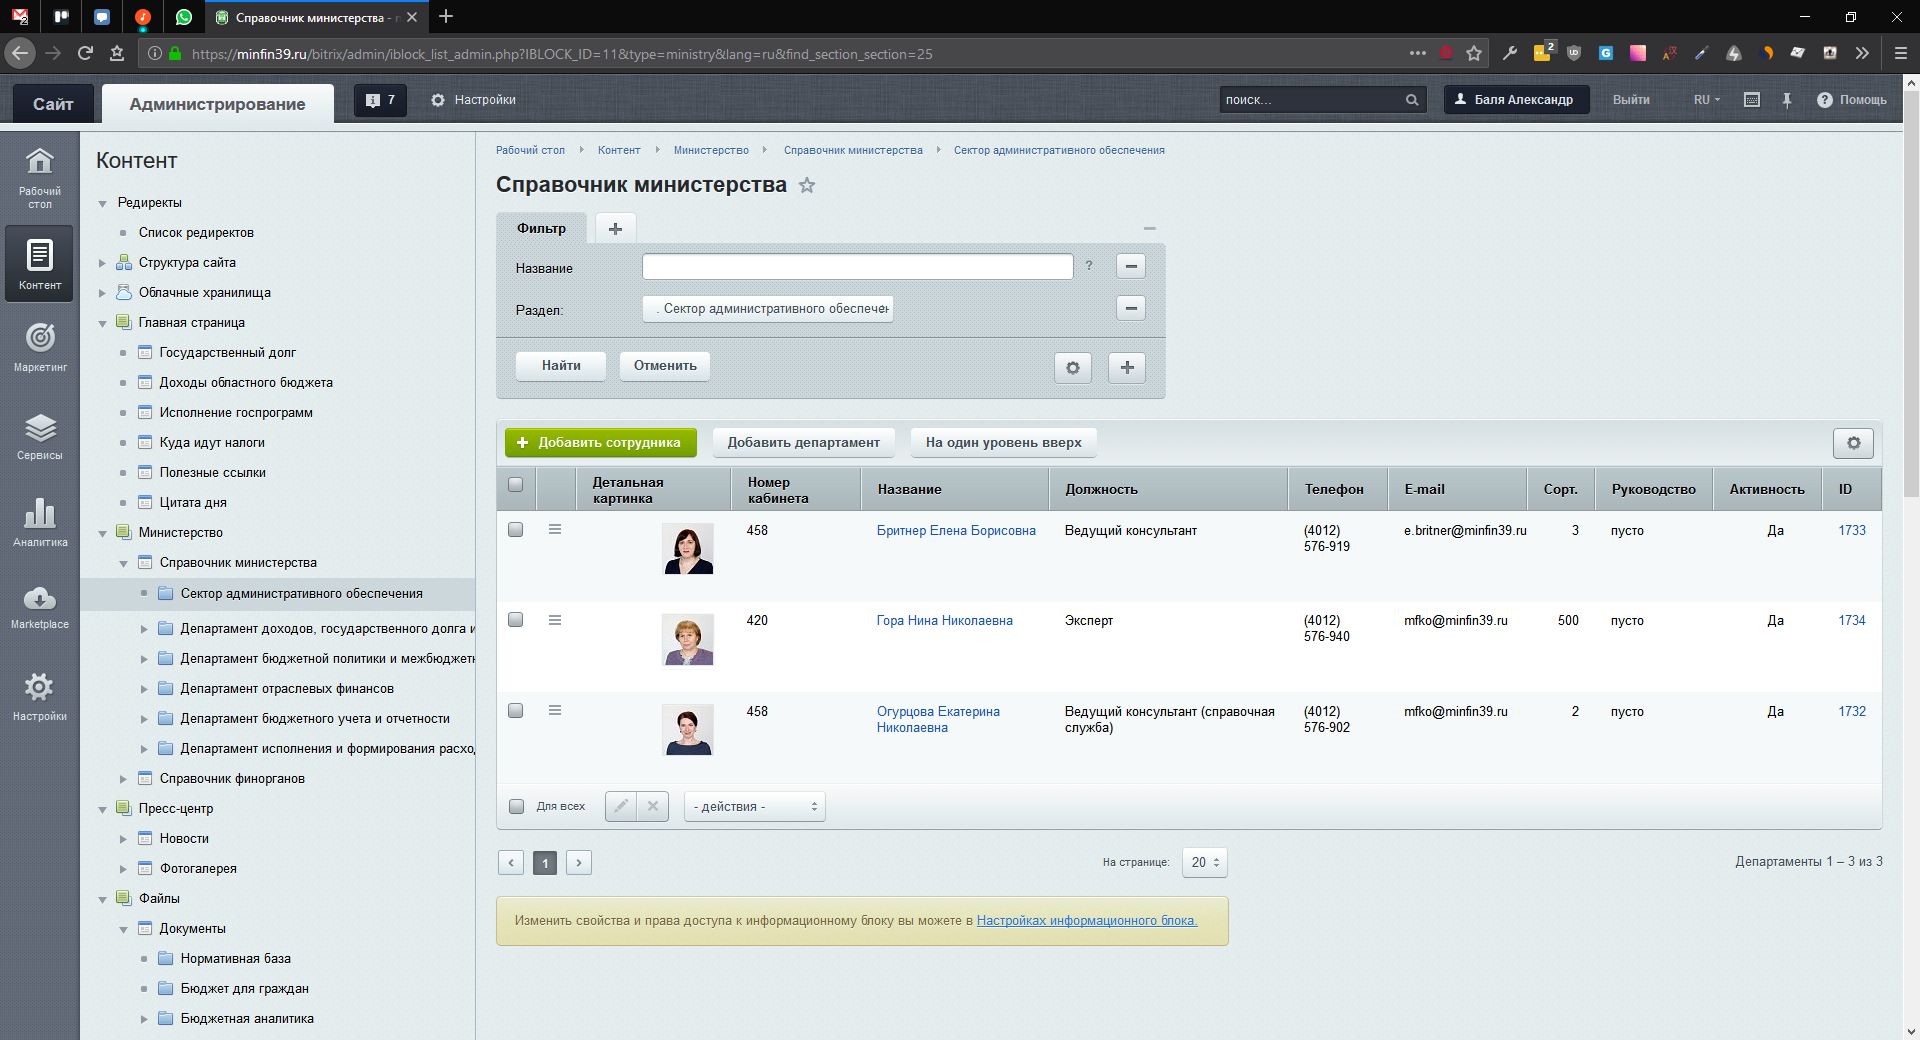Switch to the Сайт tab
This screenshot has height=1040, width=1920.
[x=53, y=104]
